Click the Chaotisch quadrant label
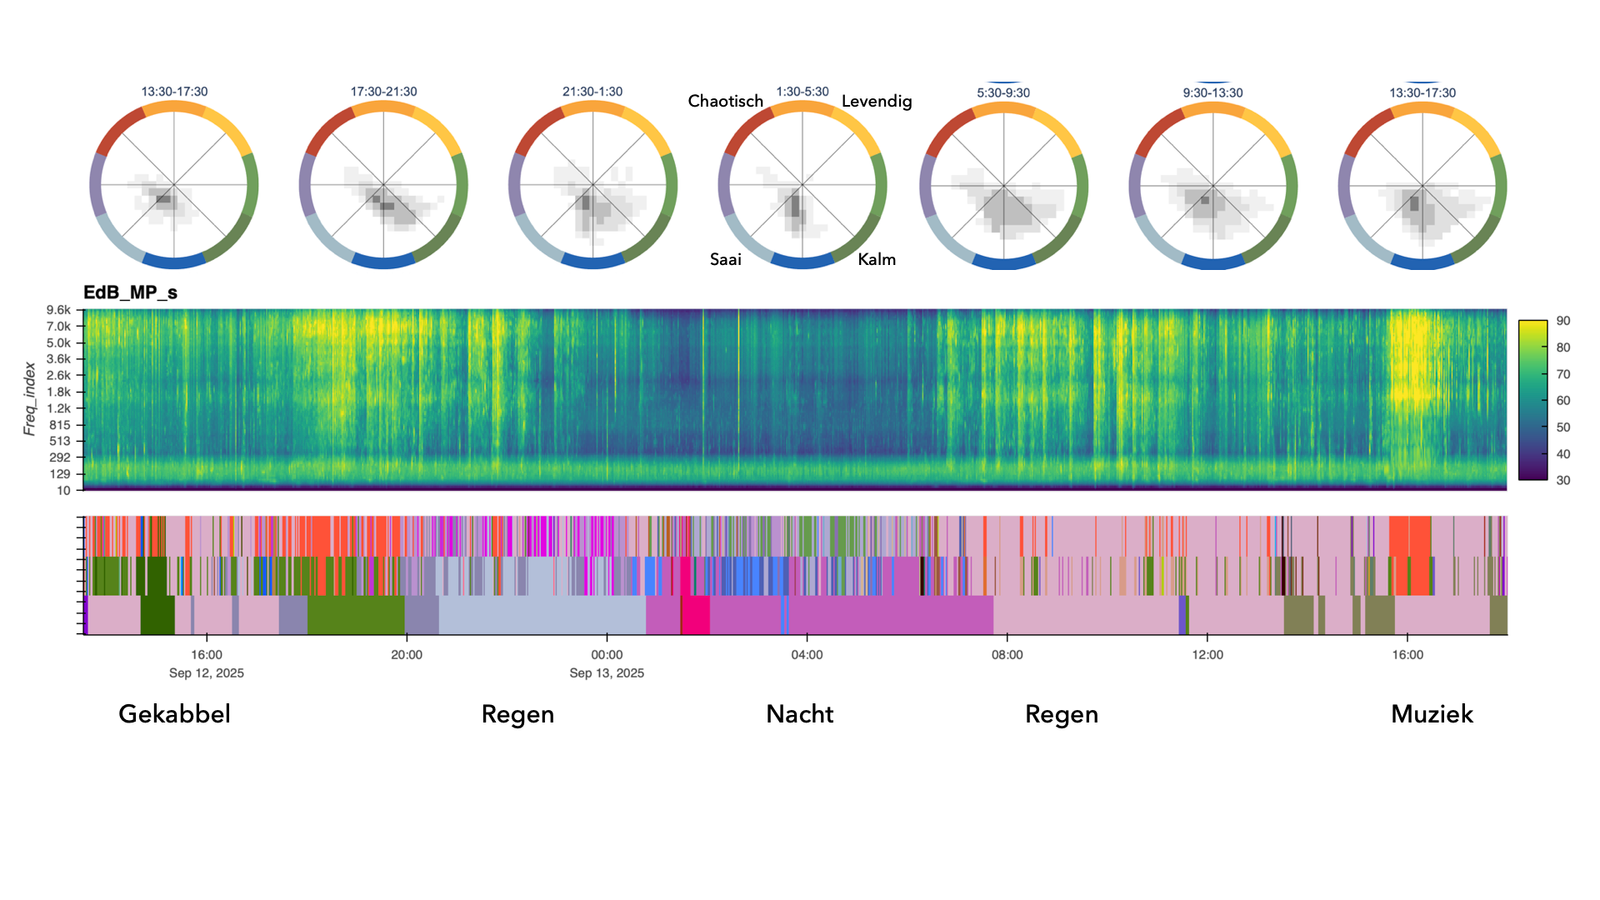Screen dimensions: 1600x900 click(x=725, y=101)
